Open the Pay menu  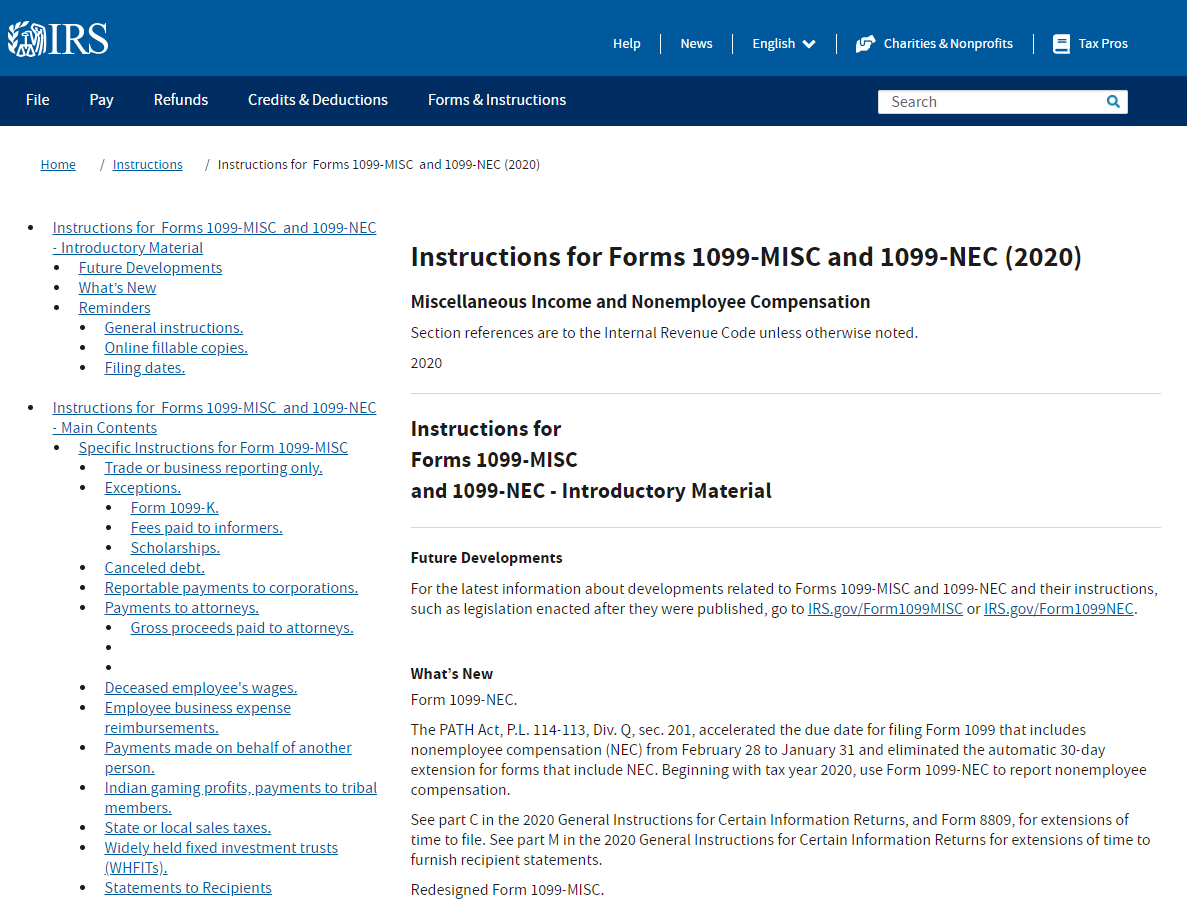click(x=101, y=100)
